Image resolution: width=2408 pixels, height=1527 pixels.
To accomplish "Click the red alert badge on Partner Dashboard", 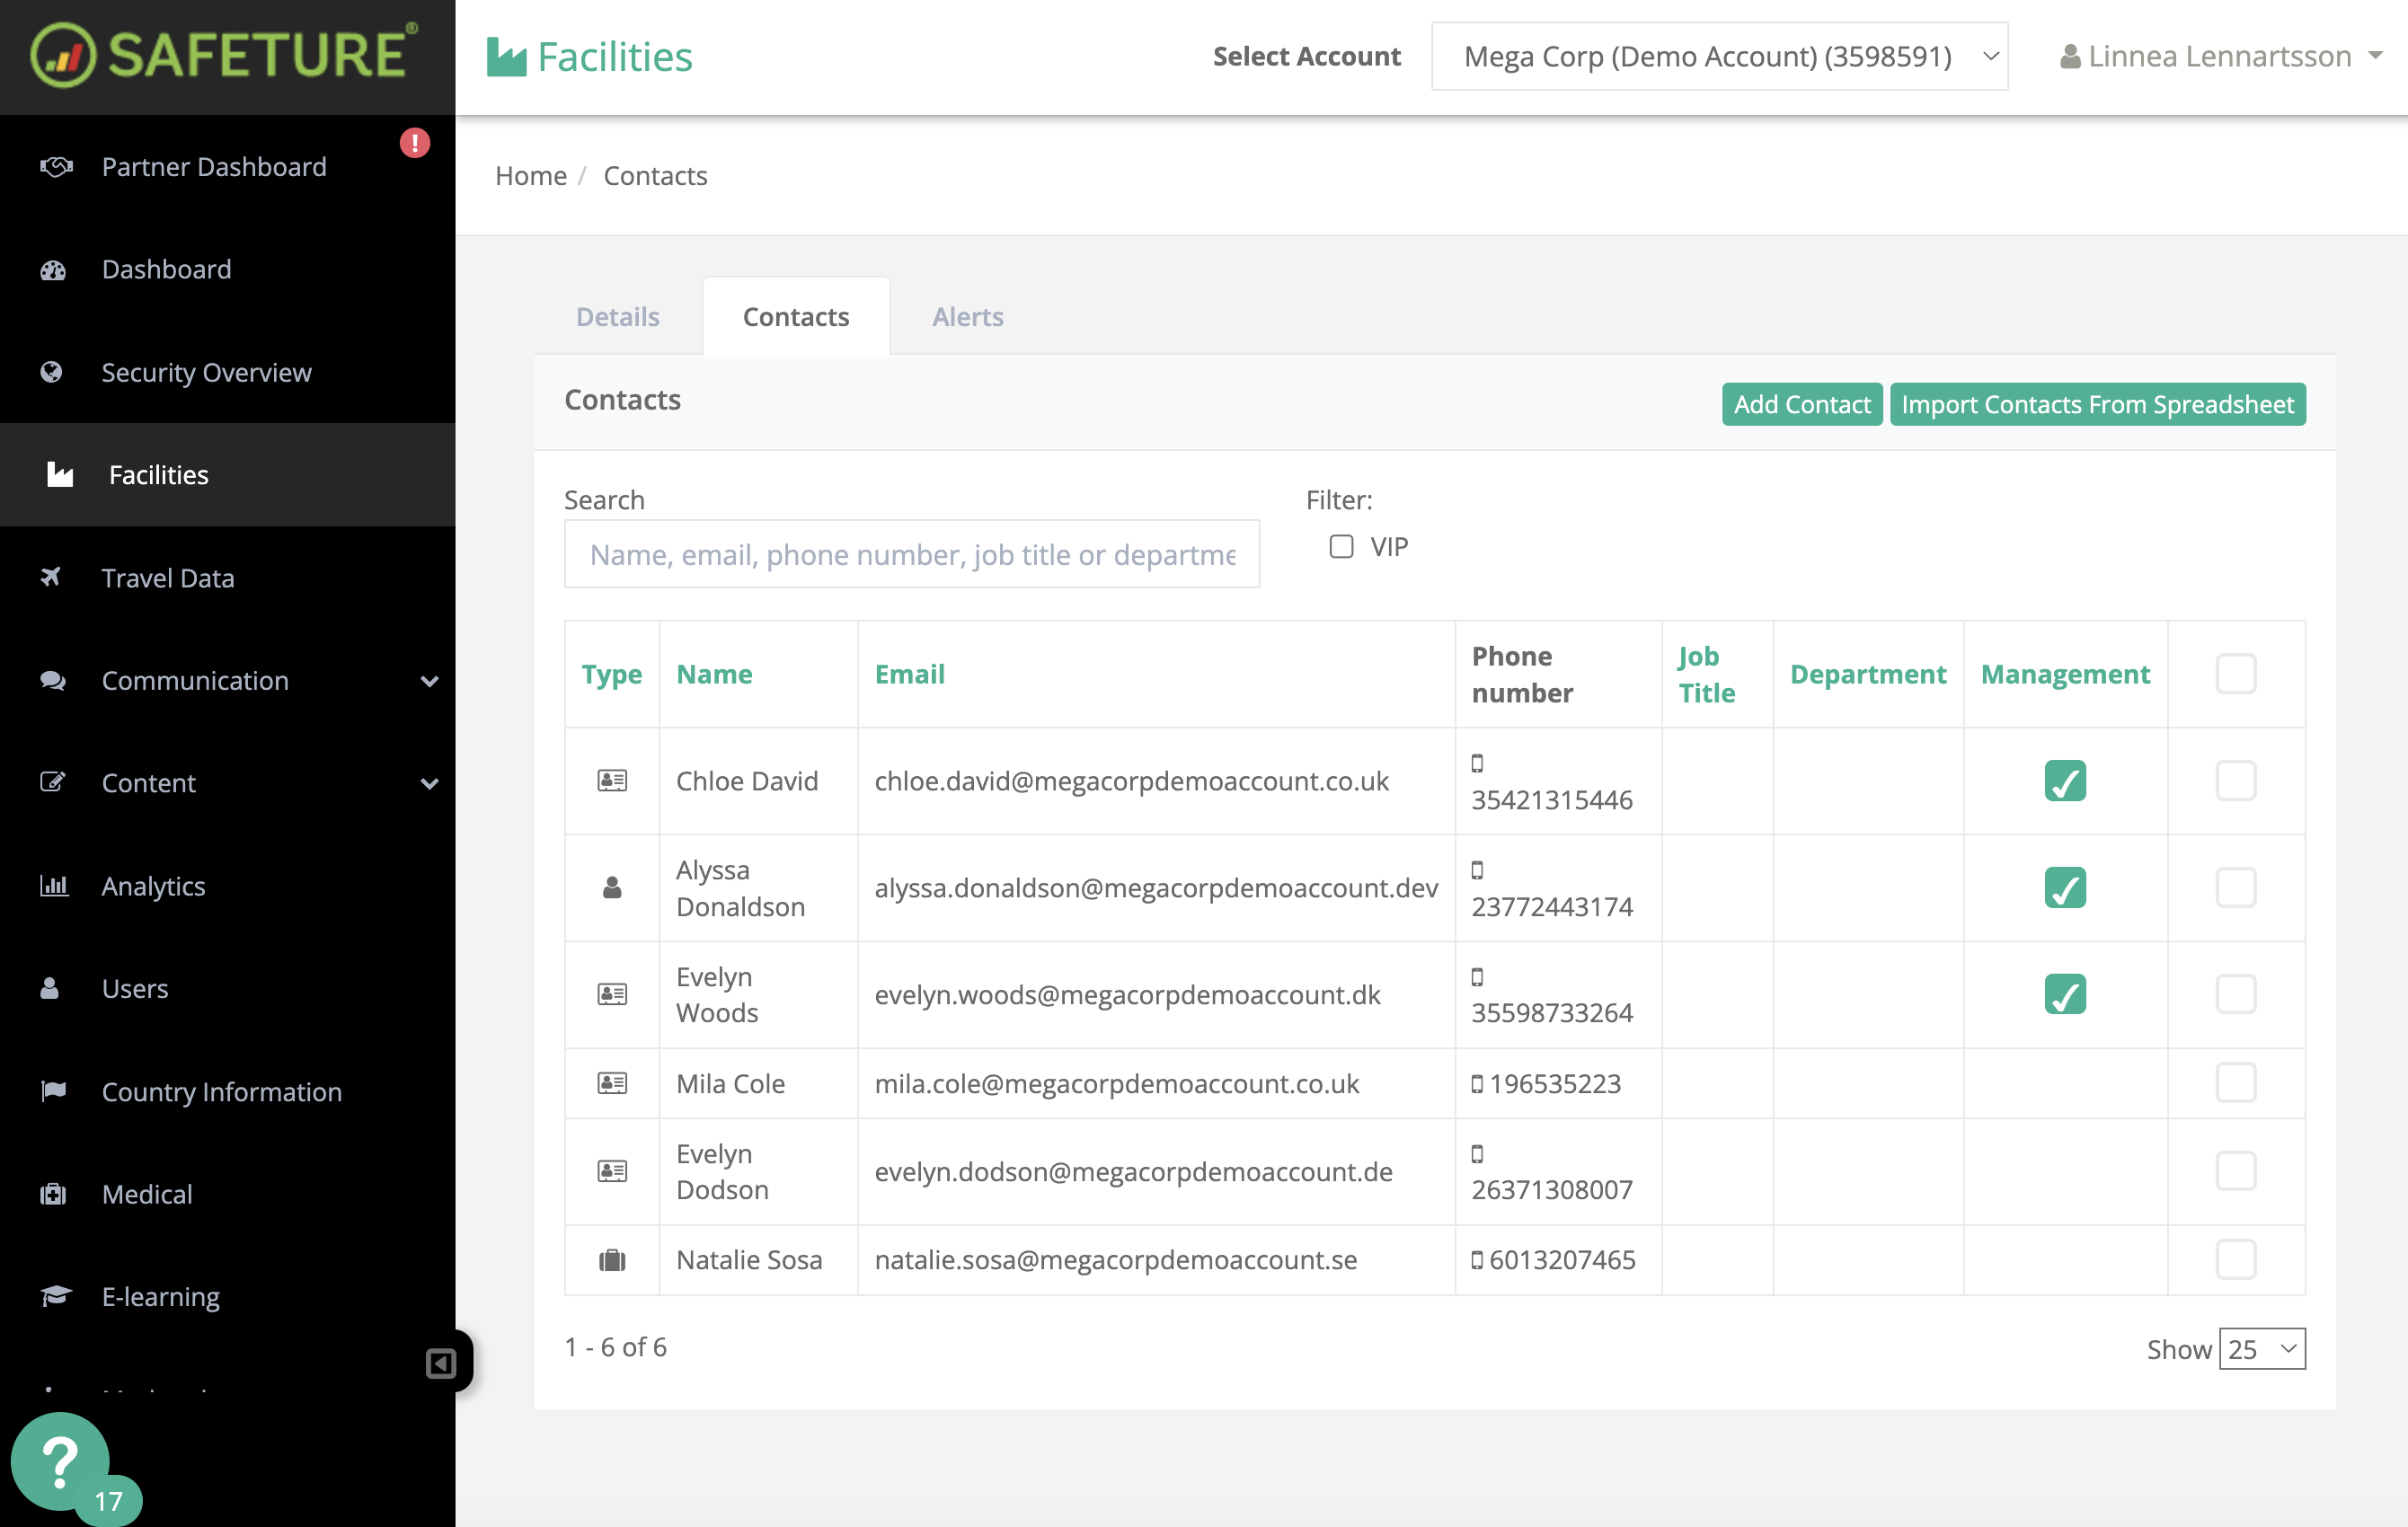I will [414, 143].
